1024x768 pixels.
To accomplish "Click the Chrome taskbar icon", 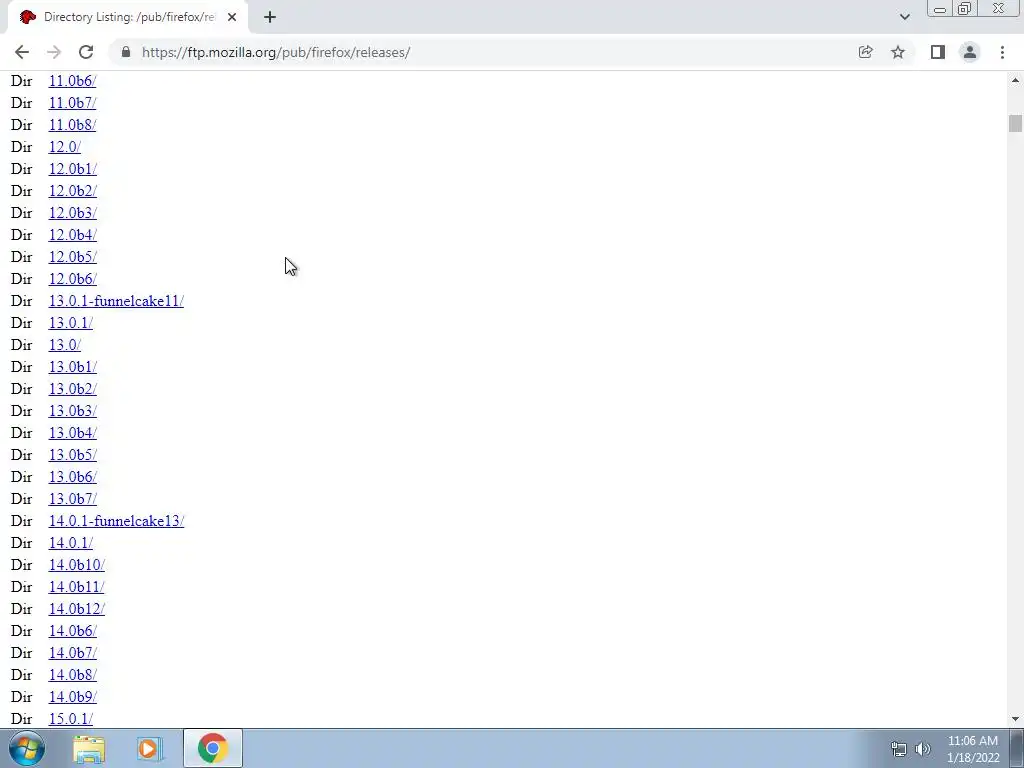I will (x=212, y=748).
